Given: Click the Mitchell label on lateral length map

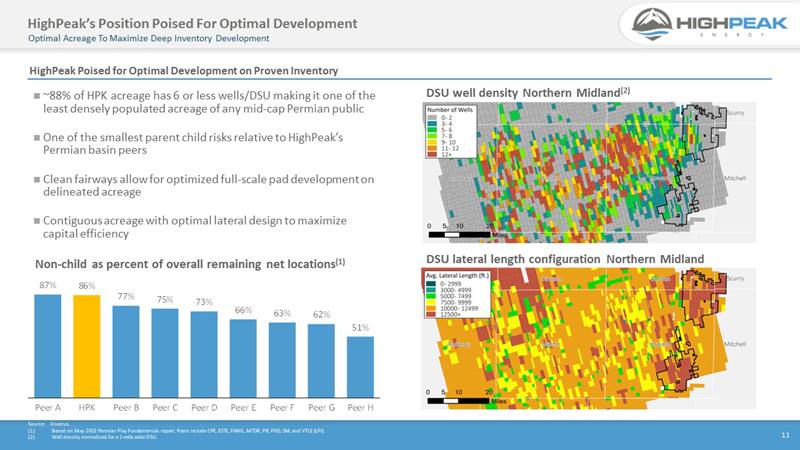Looking at the screenshot, I should click(x=735, y=344).
